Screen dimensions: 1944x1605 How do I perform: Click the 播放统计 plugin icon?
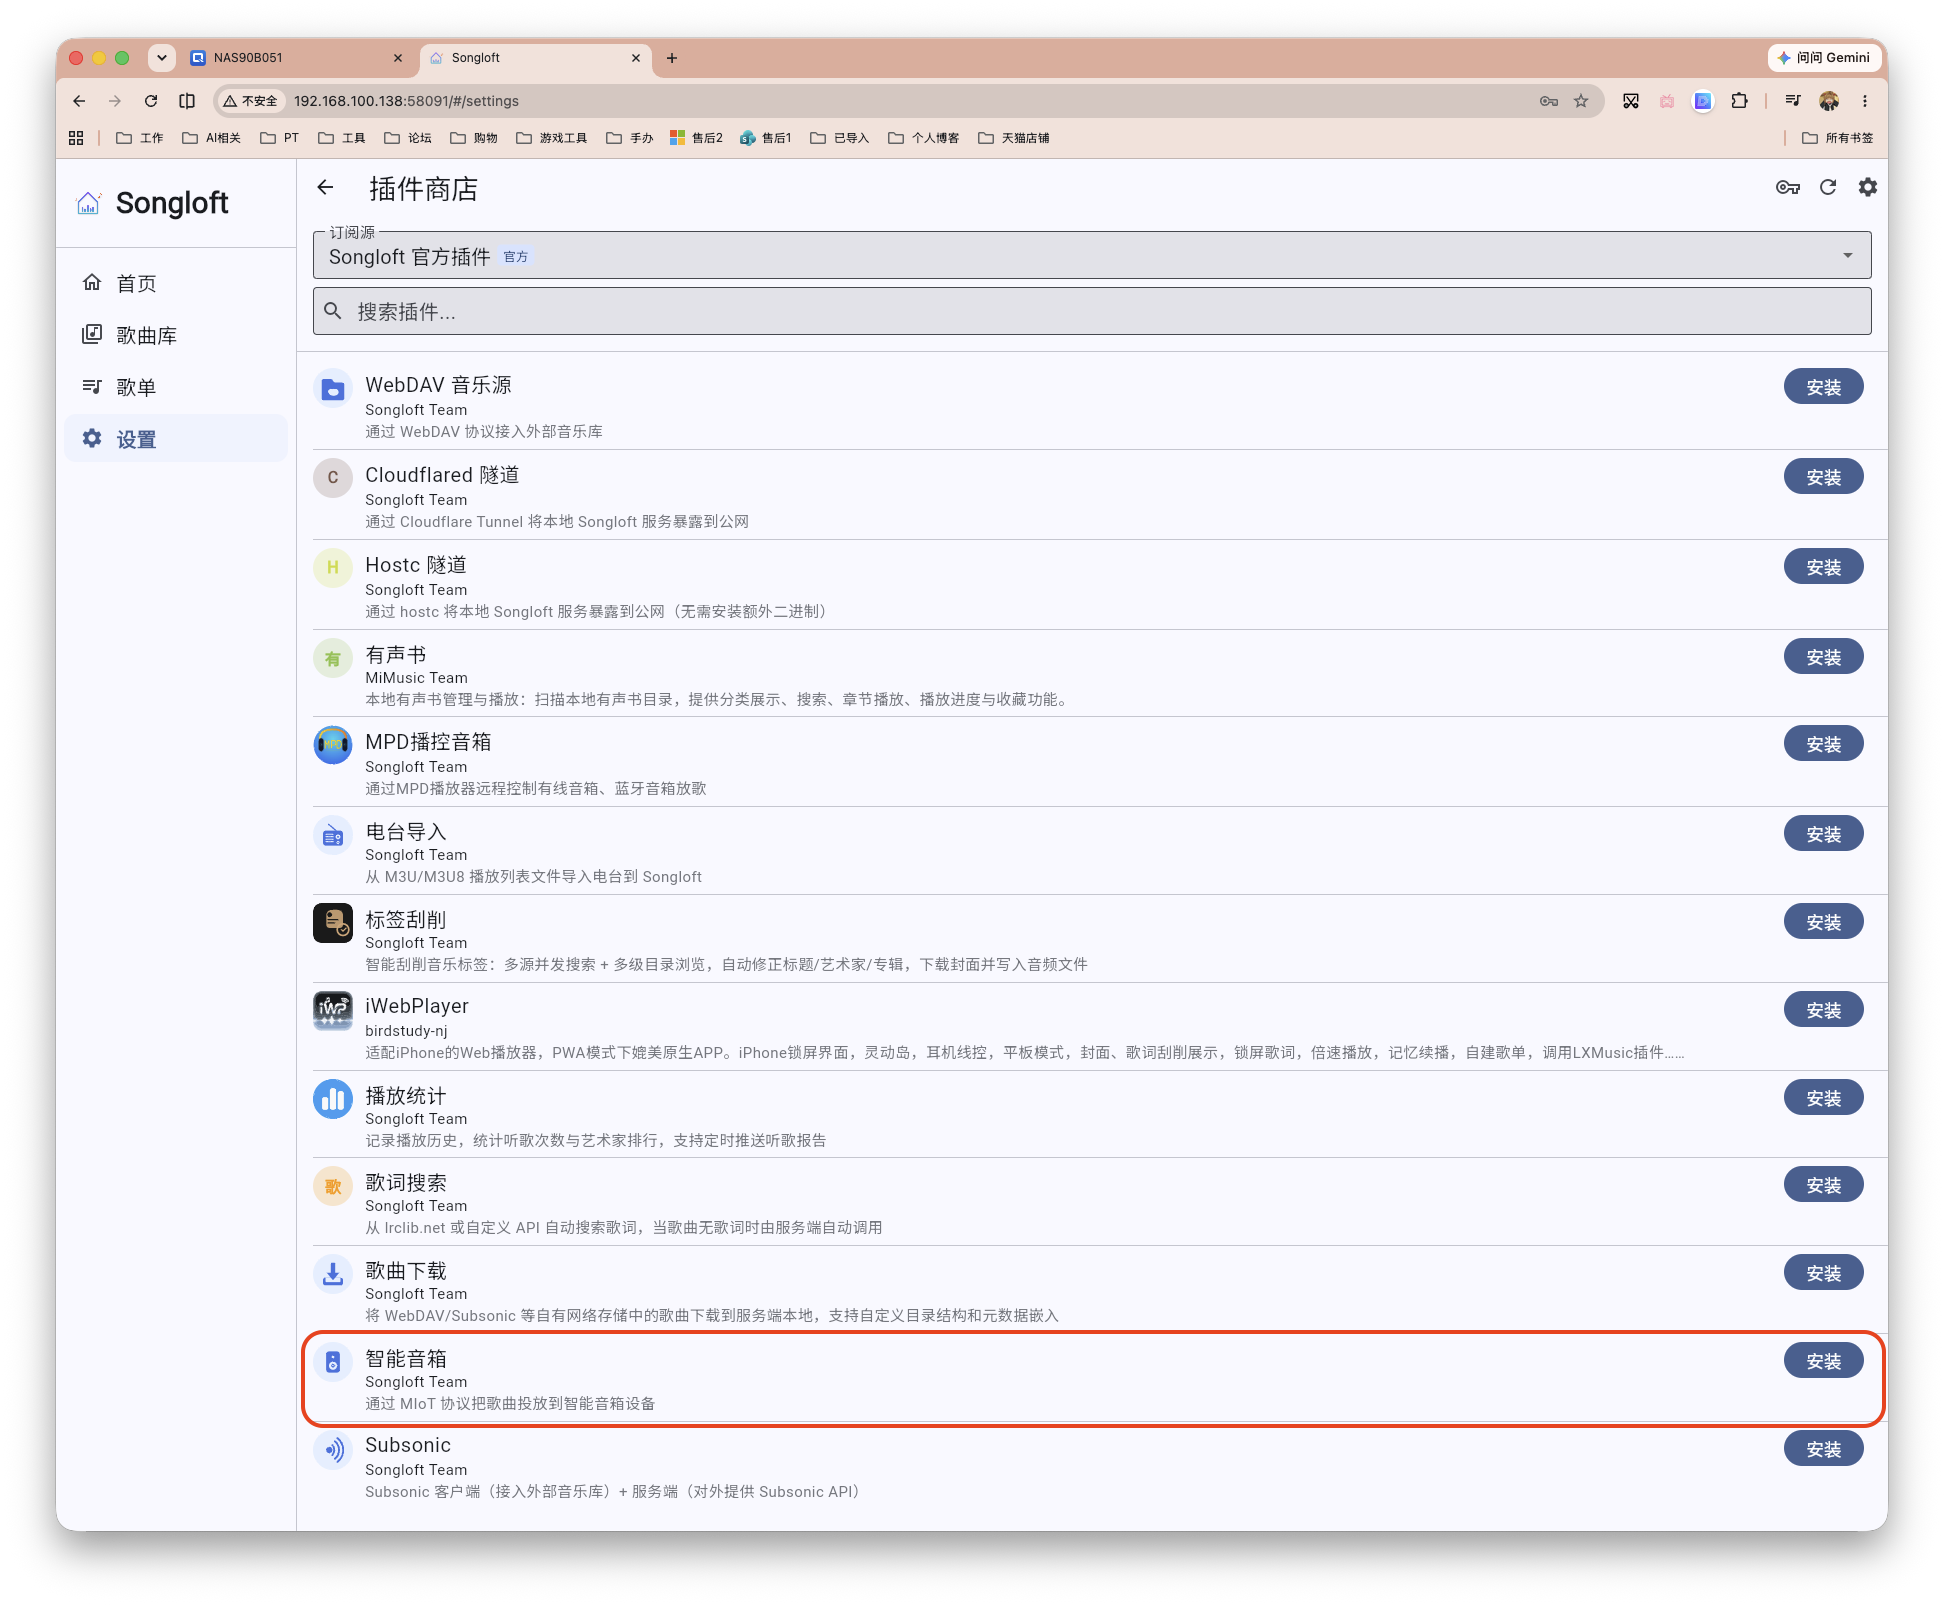point(333,1099)
